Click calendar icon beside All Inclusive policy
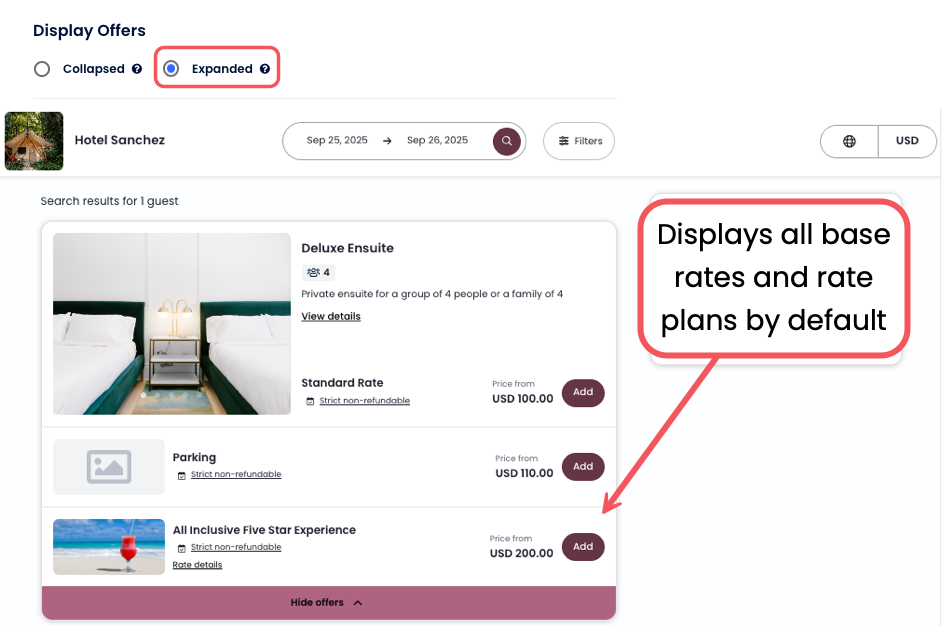 pyautogui.click(x=181, y=549)
